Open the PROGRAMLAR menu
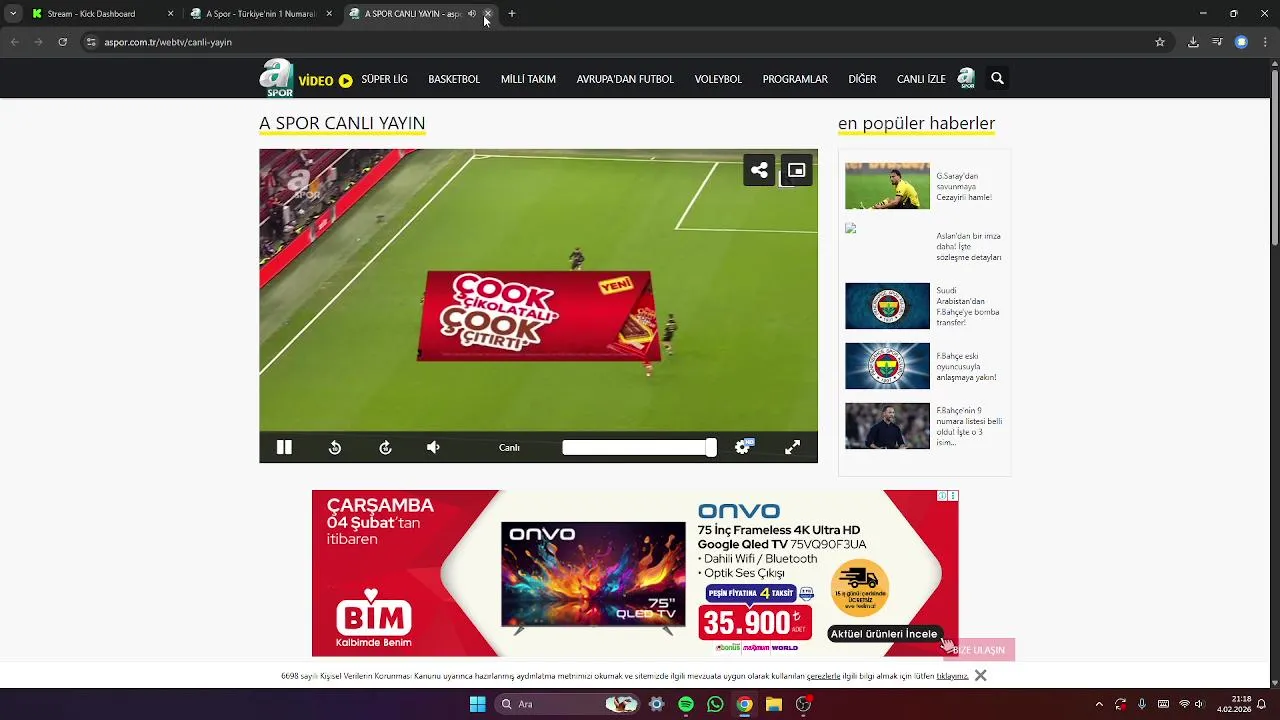Viewport: 1280px width, 720px height. tap(795, 79)
